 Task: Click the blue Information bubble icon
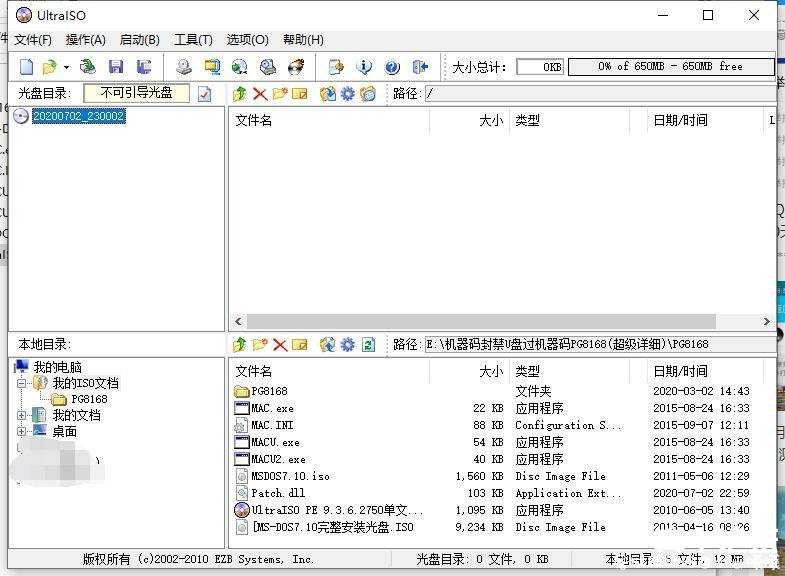click(364, 66)
